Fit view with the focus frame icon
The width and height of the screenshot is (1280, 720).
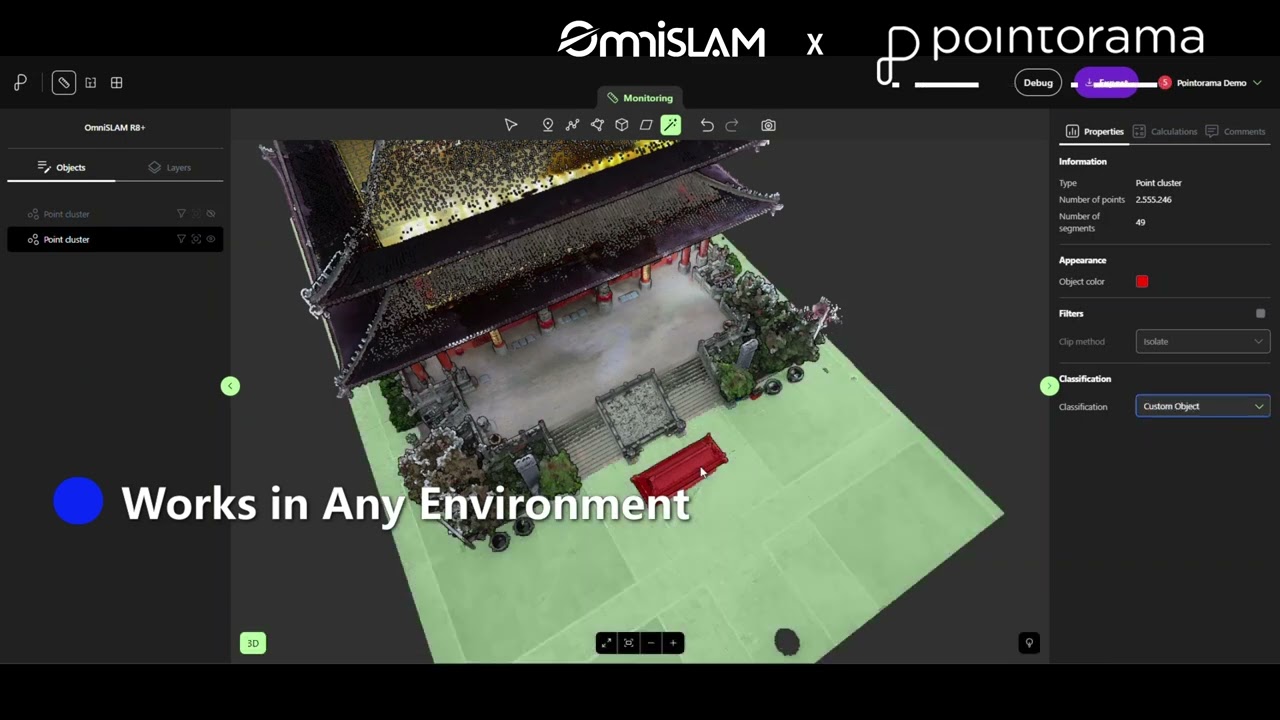coord(629,643)
